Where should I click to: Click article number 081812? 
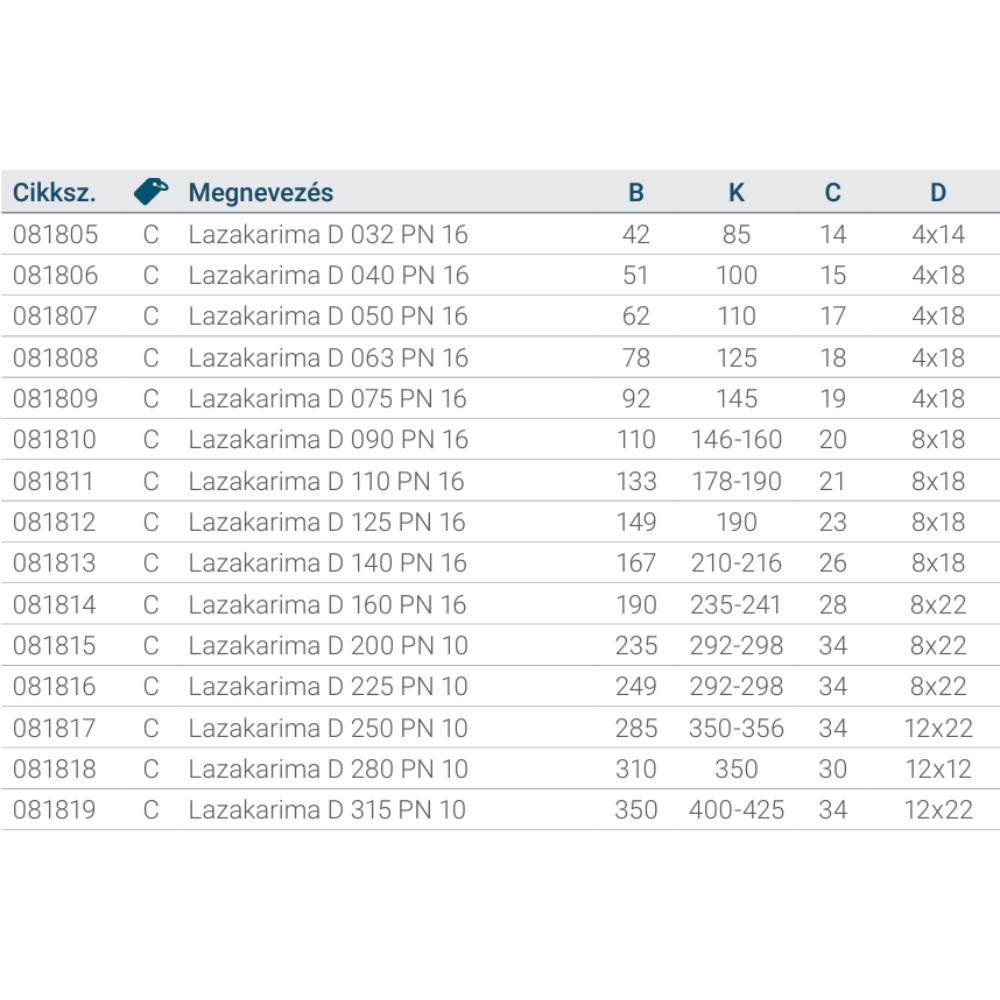[x=56, y=523]
